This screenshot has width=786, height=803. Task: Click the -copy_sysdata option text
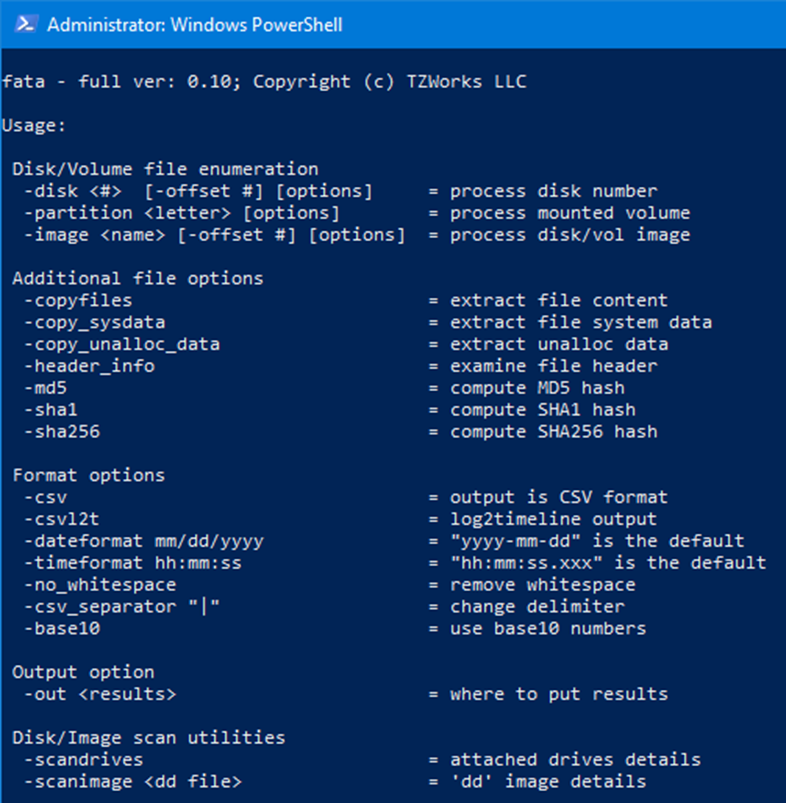coord(94,323)
